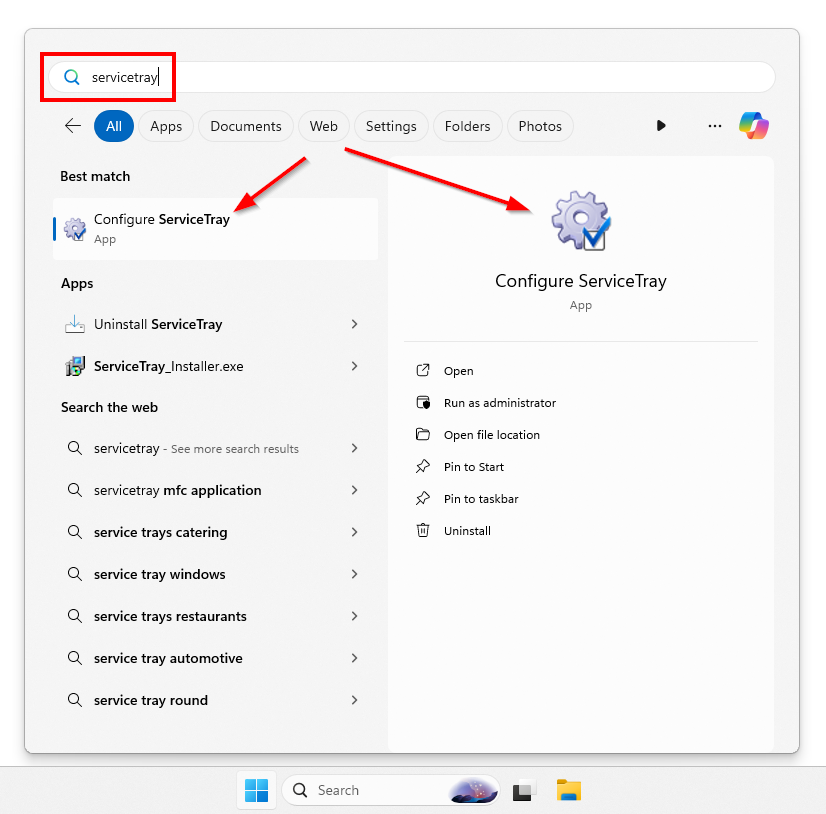Open File Explorer from the taskbar
This screenshot has height=814, width=826.
click(x=569, y=790)
